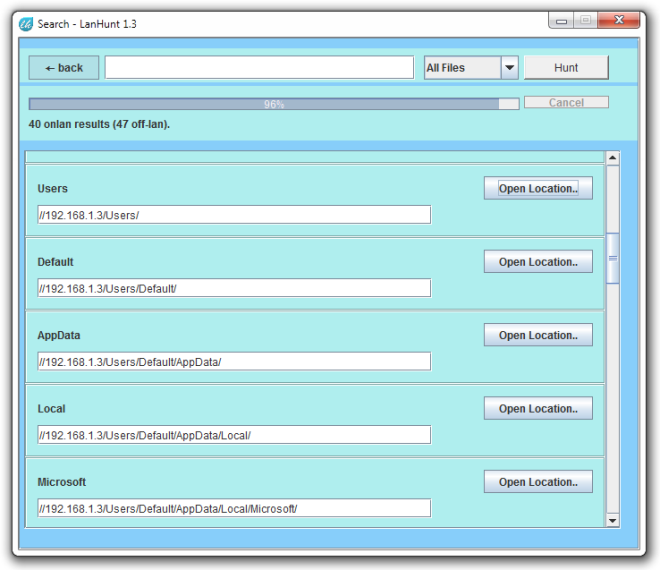Select the path field ending in AppData/Local/
This screenshot has width=660, height=570.
coord(234,435)
